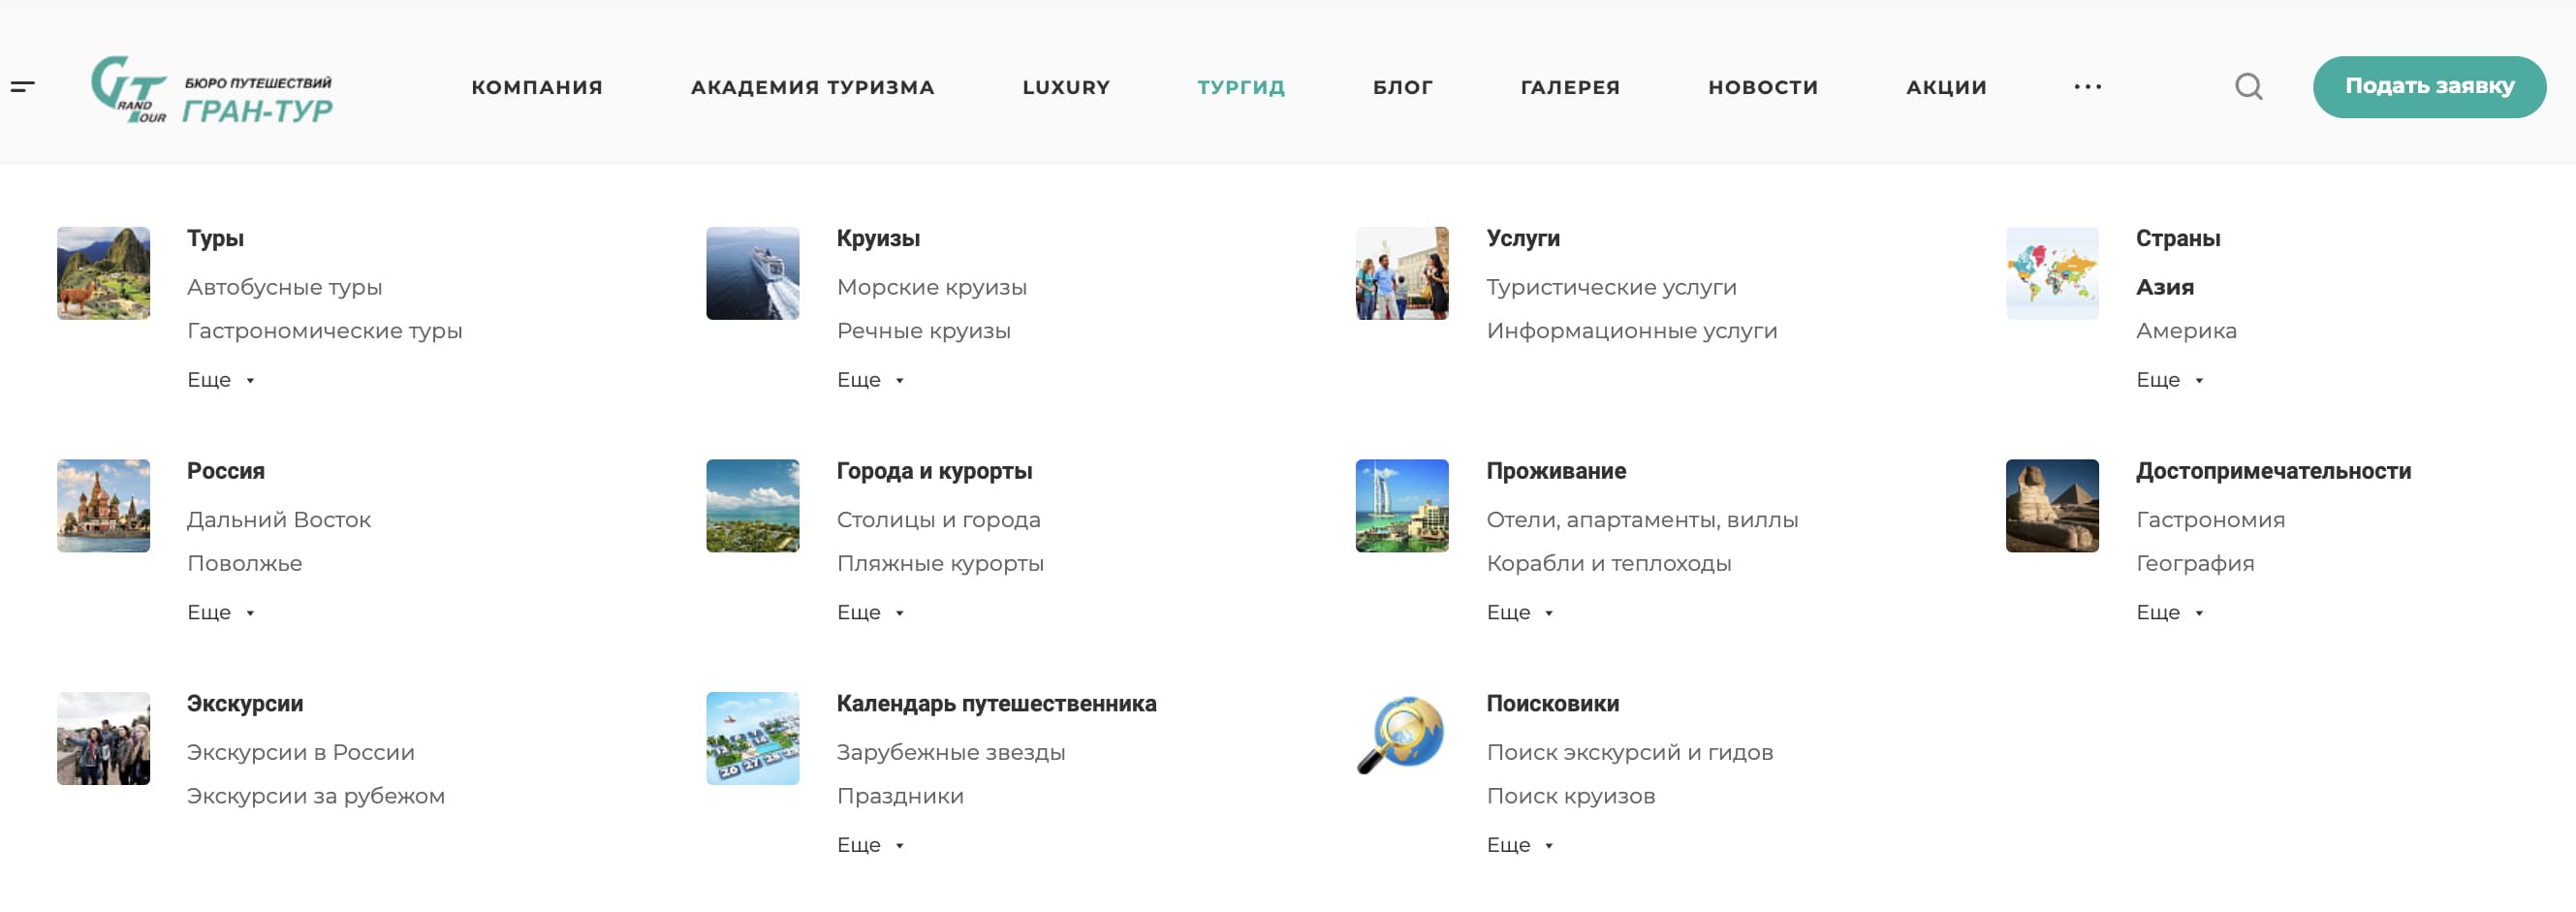Click the Страны world map thumbnail
Viewport: 2576px width, 912px height.
click(2051, 273)
